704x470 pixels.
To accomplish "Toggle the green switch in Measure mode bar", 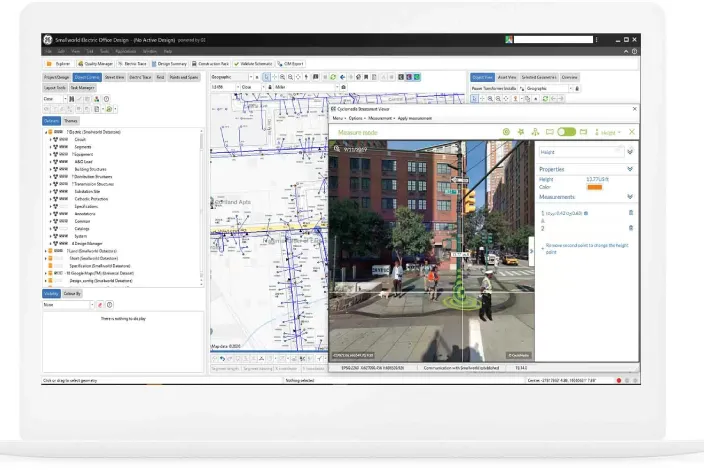I will coord(567,132).
